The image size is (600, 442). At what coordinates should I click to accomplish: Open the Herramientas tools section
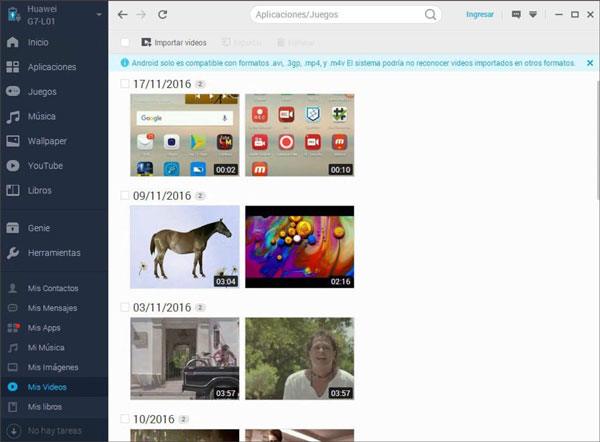(x=44, y=253)
